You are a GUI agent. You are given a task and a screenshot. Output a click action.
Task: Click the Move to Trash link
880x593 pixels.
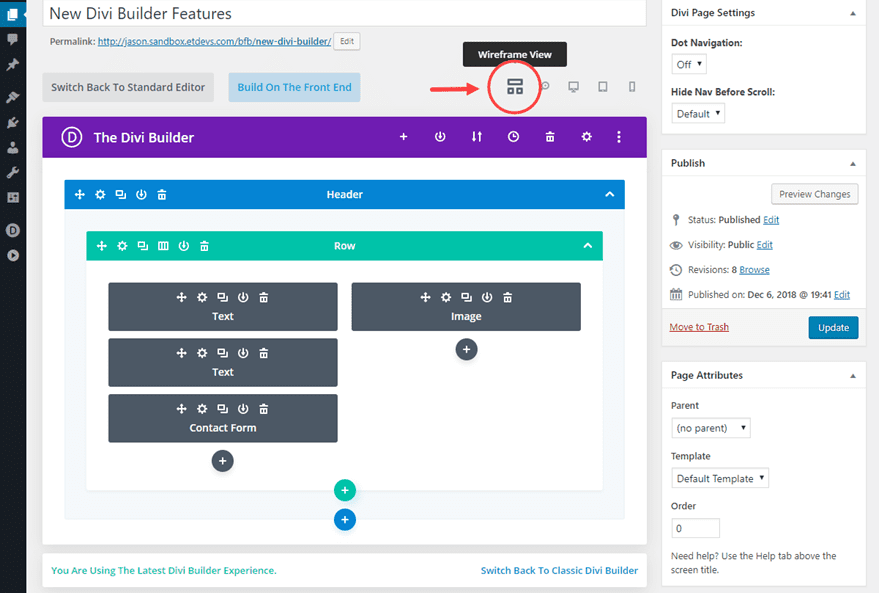[x=699, y=327]
